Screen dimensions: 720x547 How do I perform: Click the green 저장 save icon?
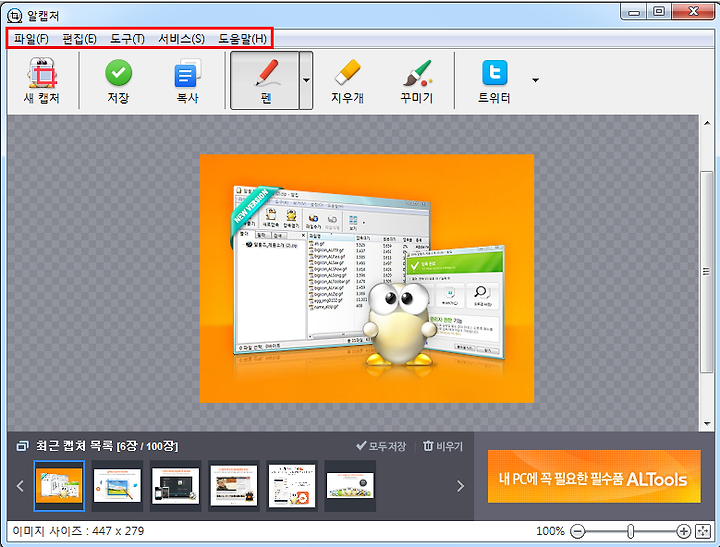118,73
